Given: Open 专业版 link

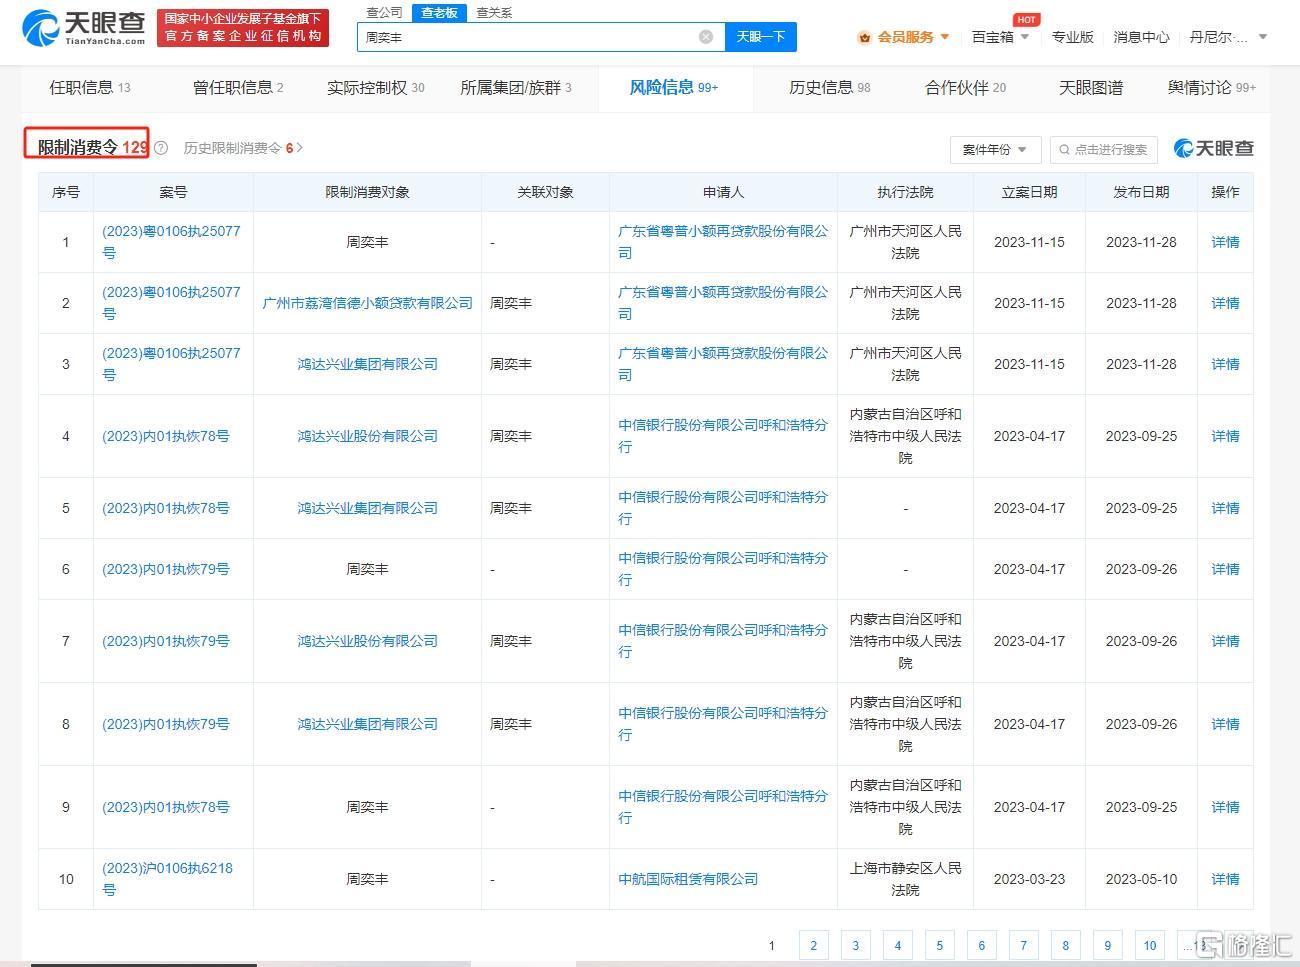Looking at the screenshot, I should (1072, 37).
